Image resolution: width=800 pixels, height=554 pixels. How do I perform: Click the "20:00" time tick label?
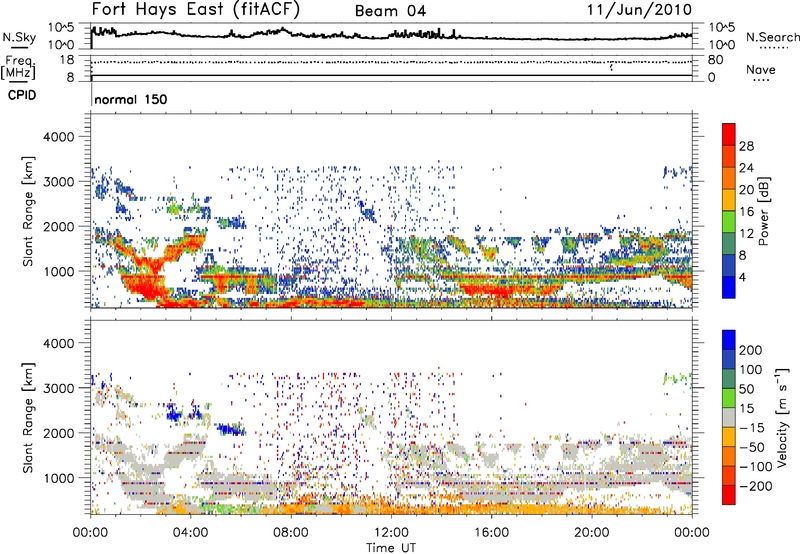(x=591, y=533)
